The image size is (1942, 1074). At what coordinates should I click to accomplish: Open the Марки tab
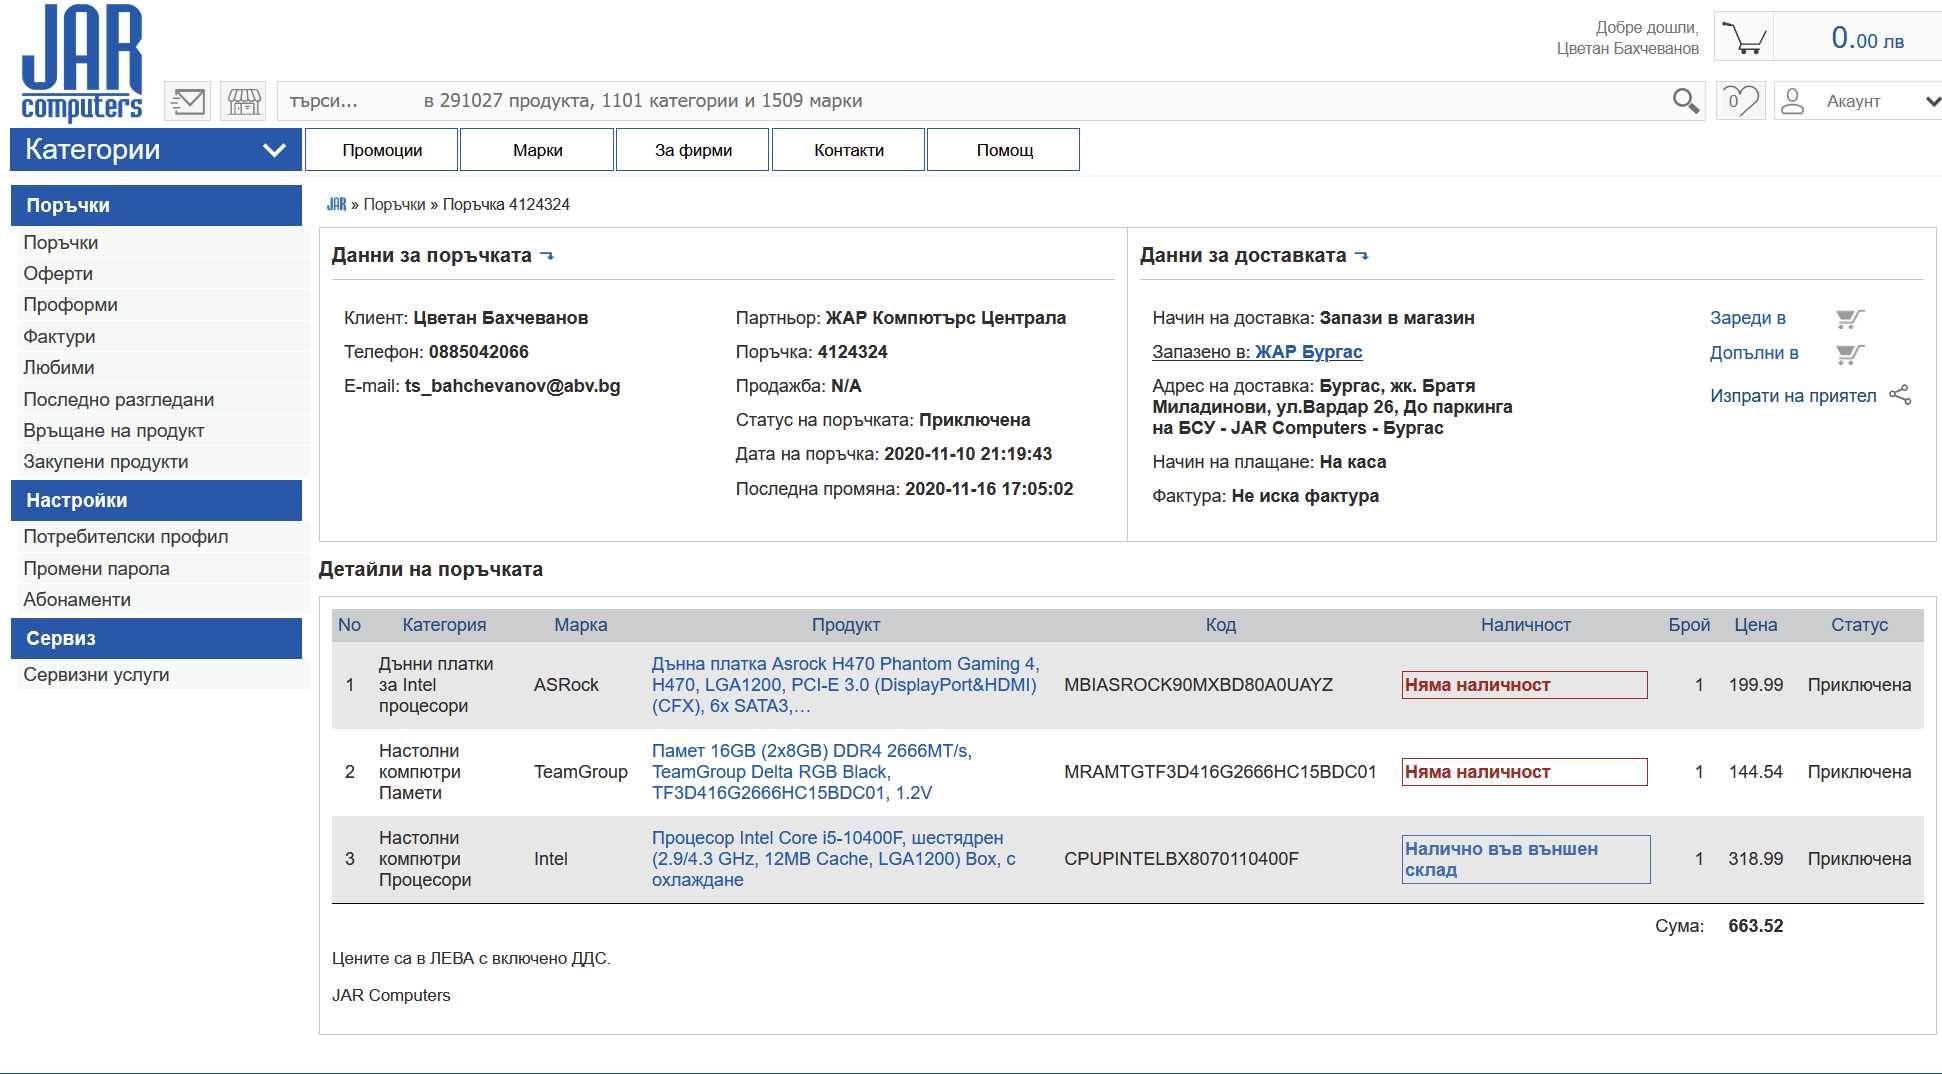coord(537,150)
